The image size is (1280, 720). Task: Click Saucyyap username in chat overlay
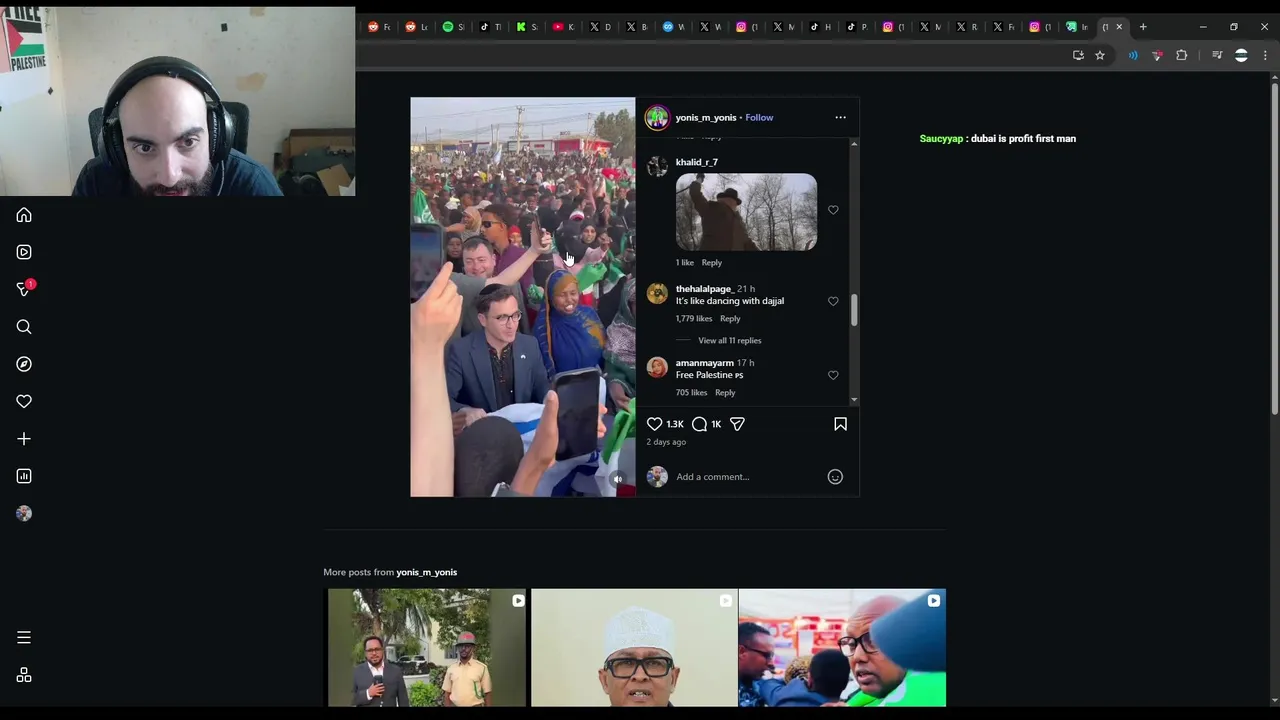941,139
